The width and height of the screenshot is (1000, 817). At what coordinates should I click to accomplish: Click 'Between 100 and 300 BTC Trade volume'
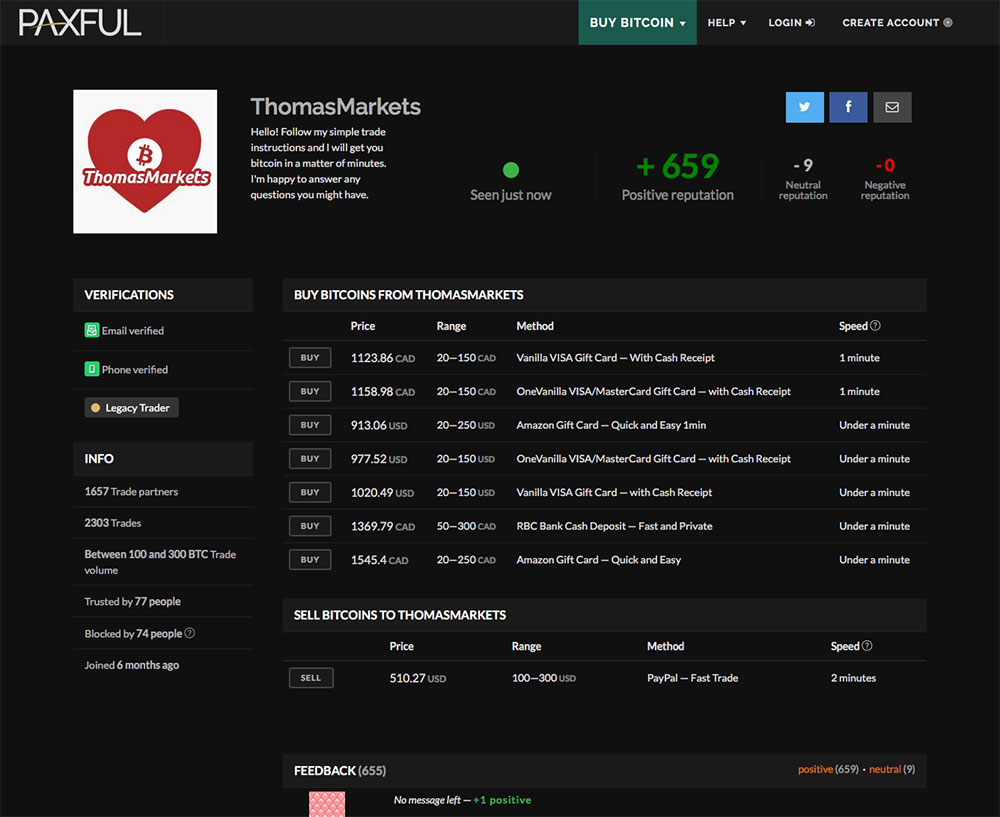[x=163, y=562]
